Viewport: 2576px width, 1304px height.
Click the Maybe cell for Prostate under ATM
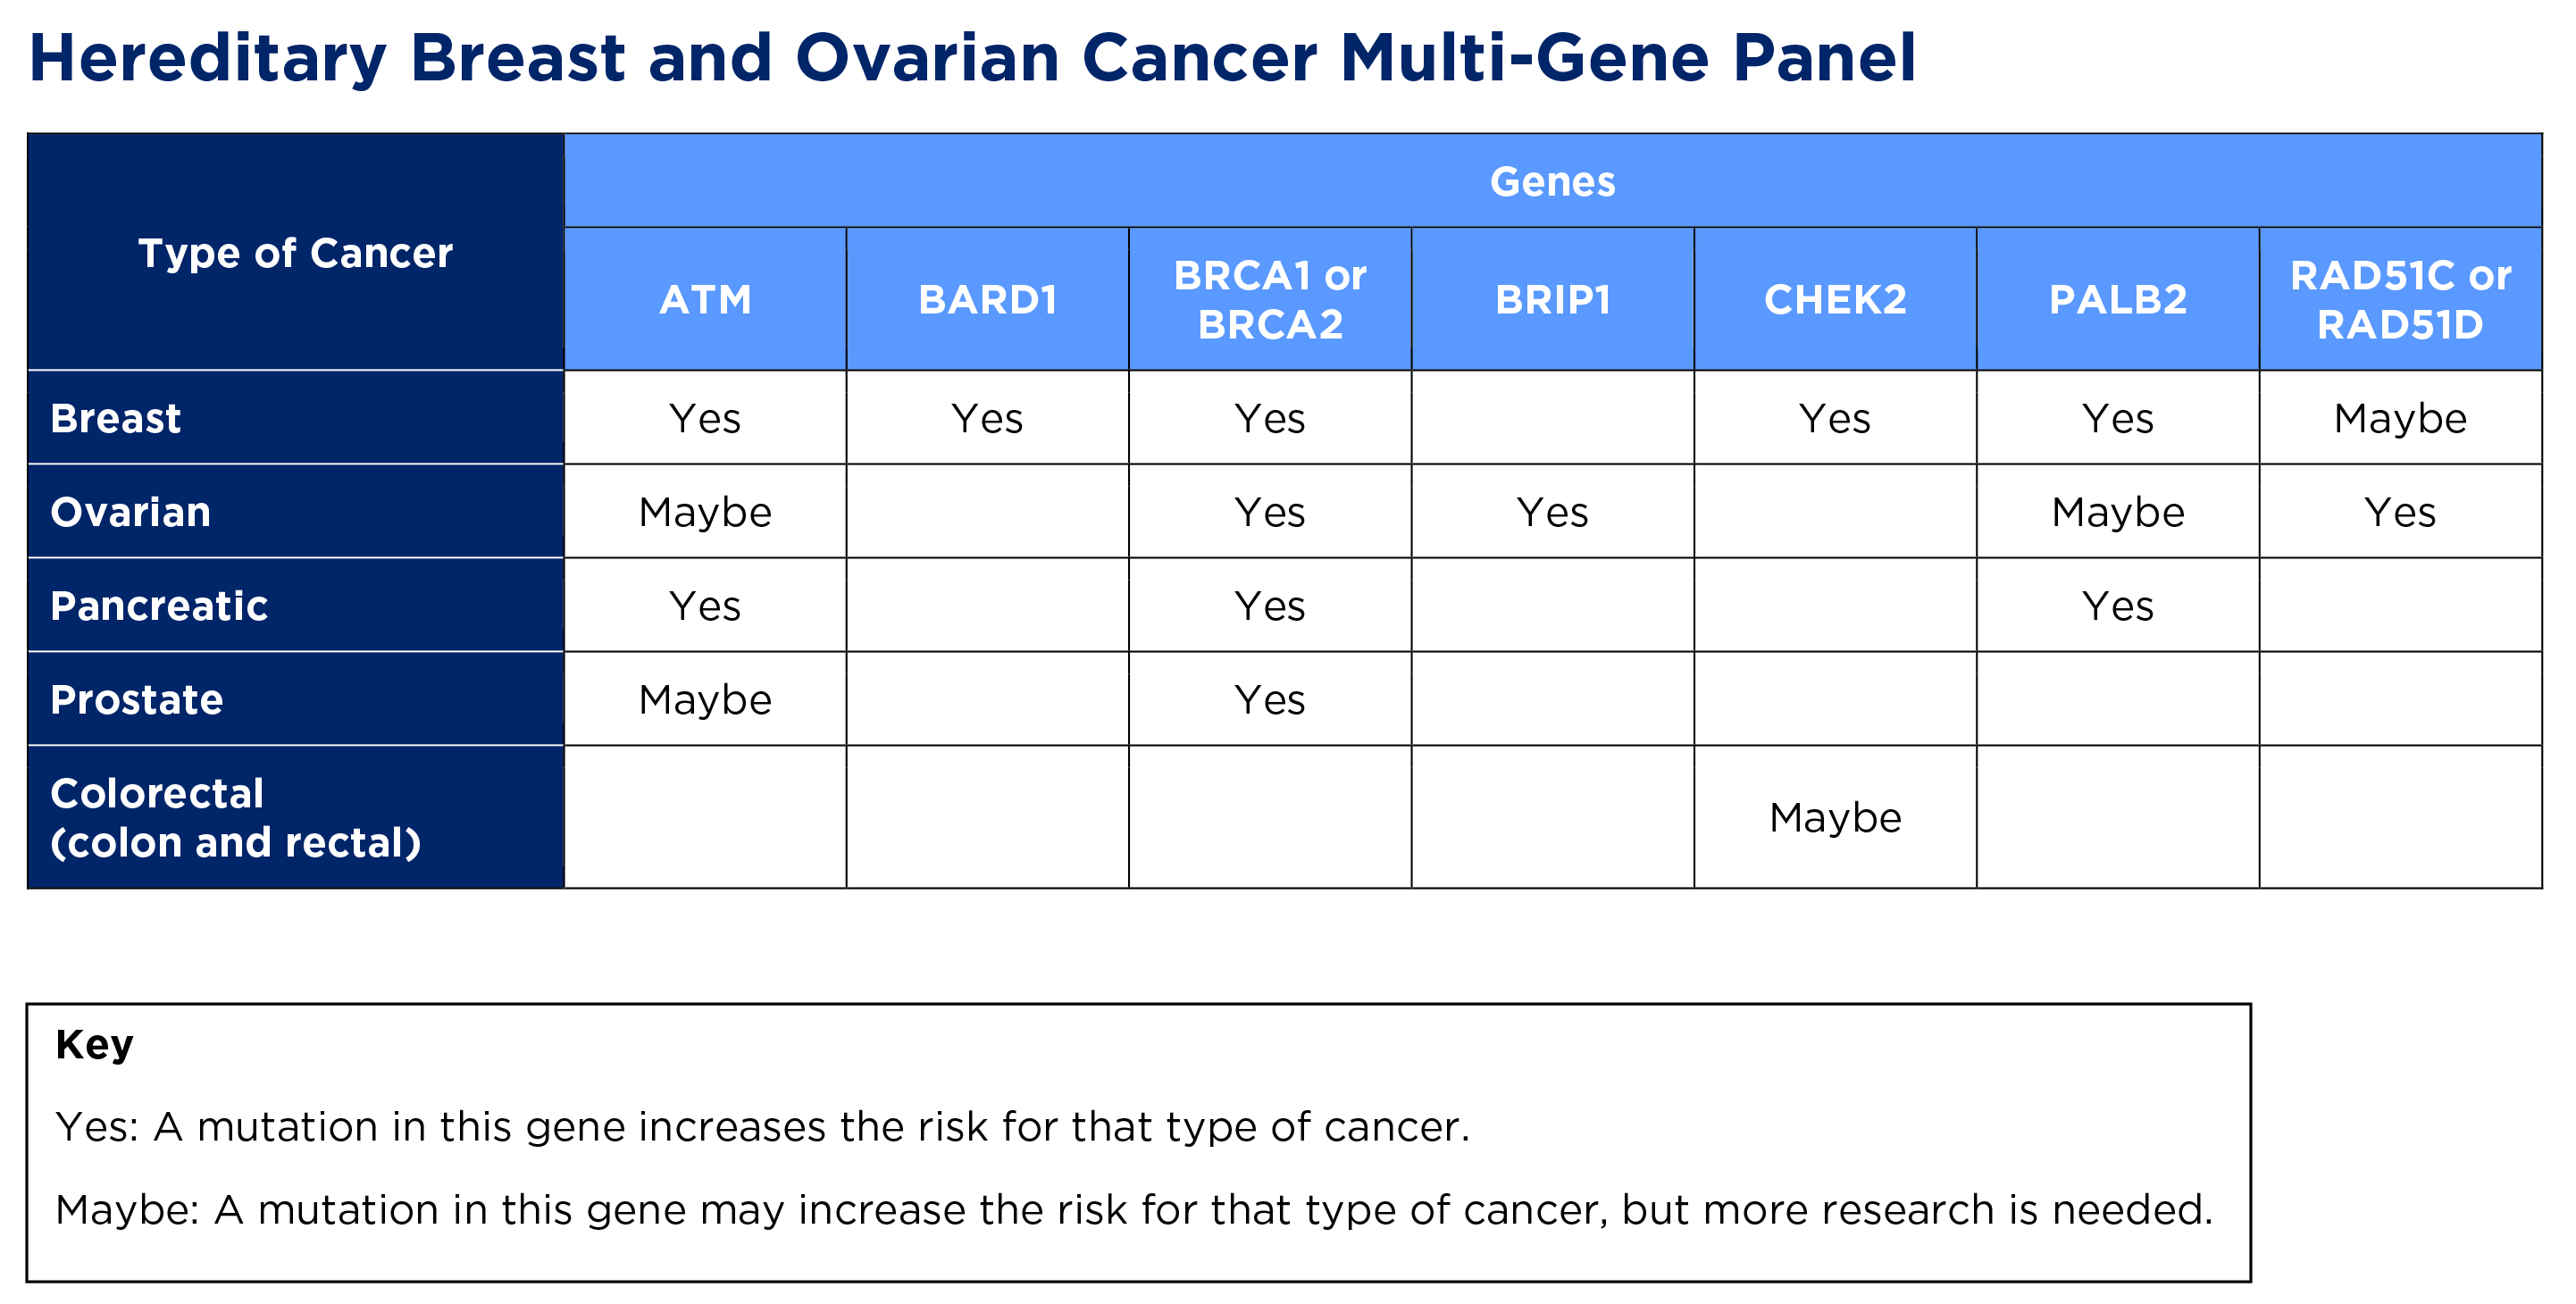pyautogui.click(x=705, y=700)
